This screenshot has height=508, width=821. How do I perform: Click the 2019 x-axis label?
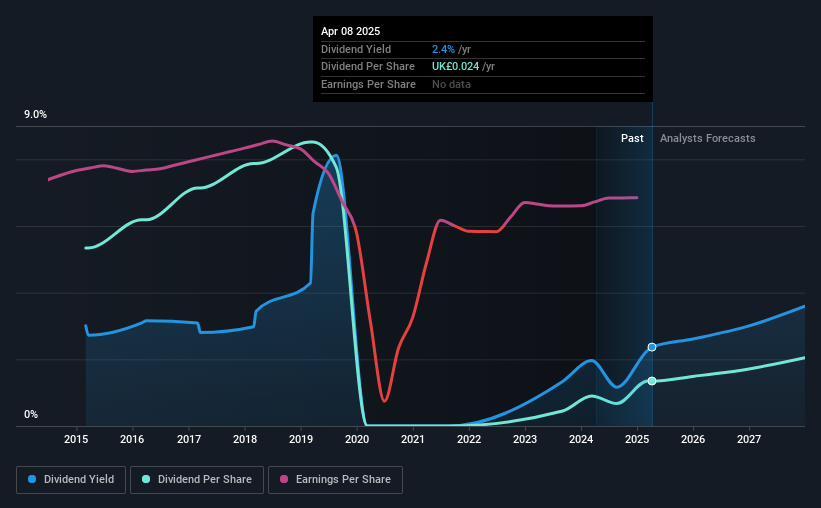coord(301,439)
